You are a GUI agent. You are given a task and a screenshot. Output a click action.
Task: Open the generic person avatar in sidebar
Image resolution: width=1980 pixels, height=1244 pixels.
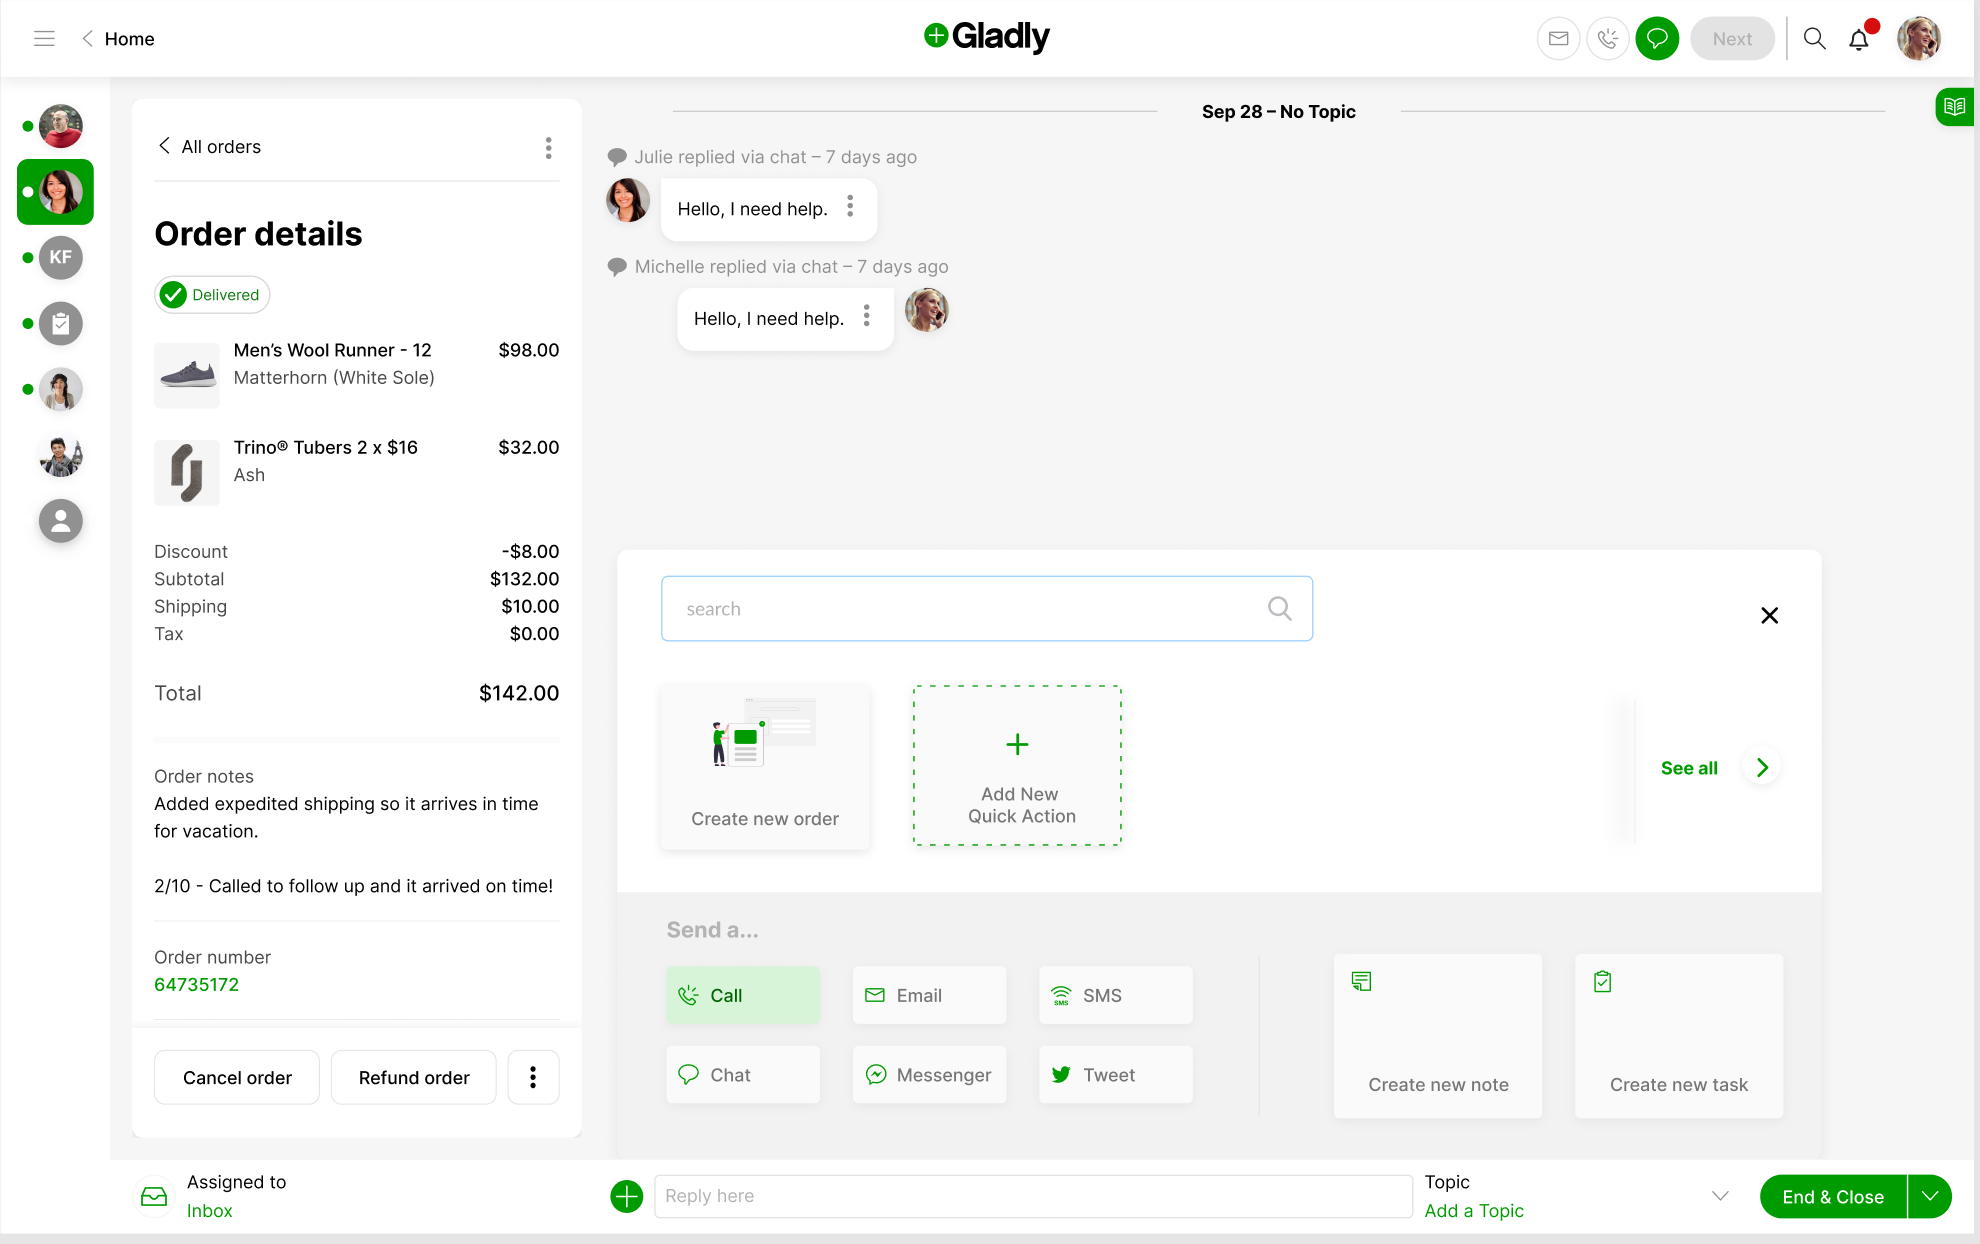point(61,521)
